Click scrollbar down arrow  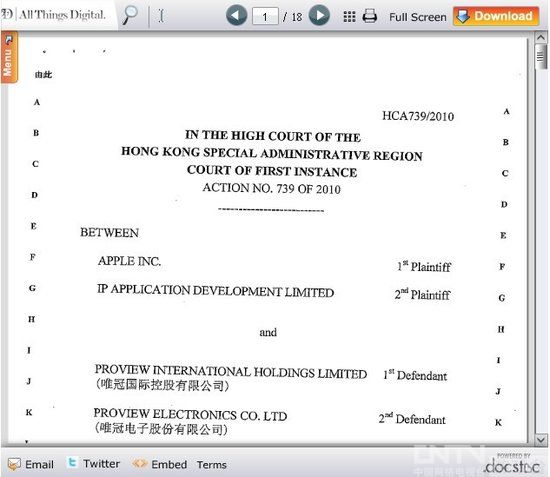[541, 439]
